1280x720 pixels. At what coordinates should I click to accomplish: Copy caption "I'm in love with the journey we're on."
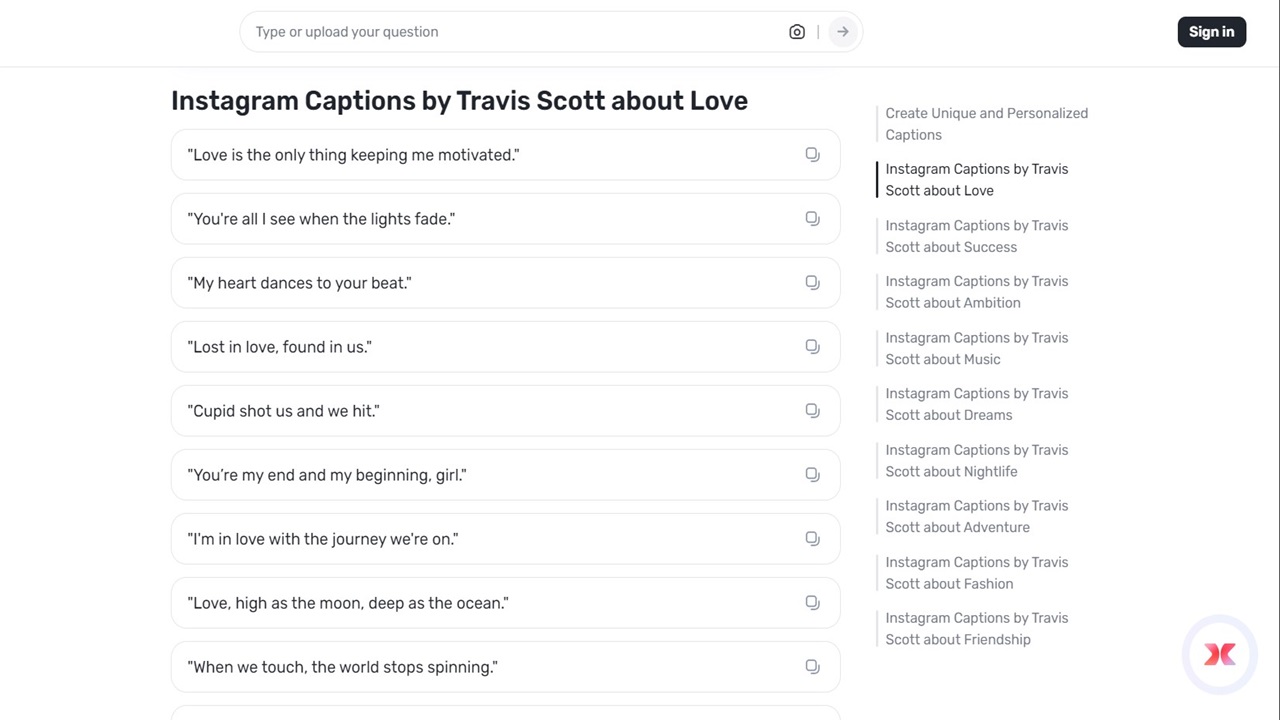point(812,539)
